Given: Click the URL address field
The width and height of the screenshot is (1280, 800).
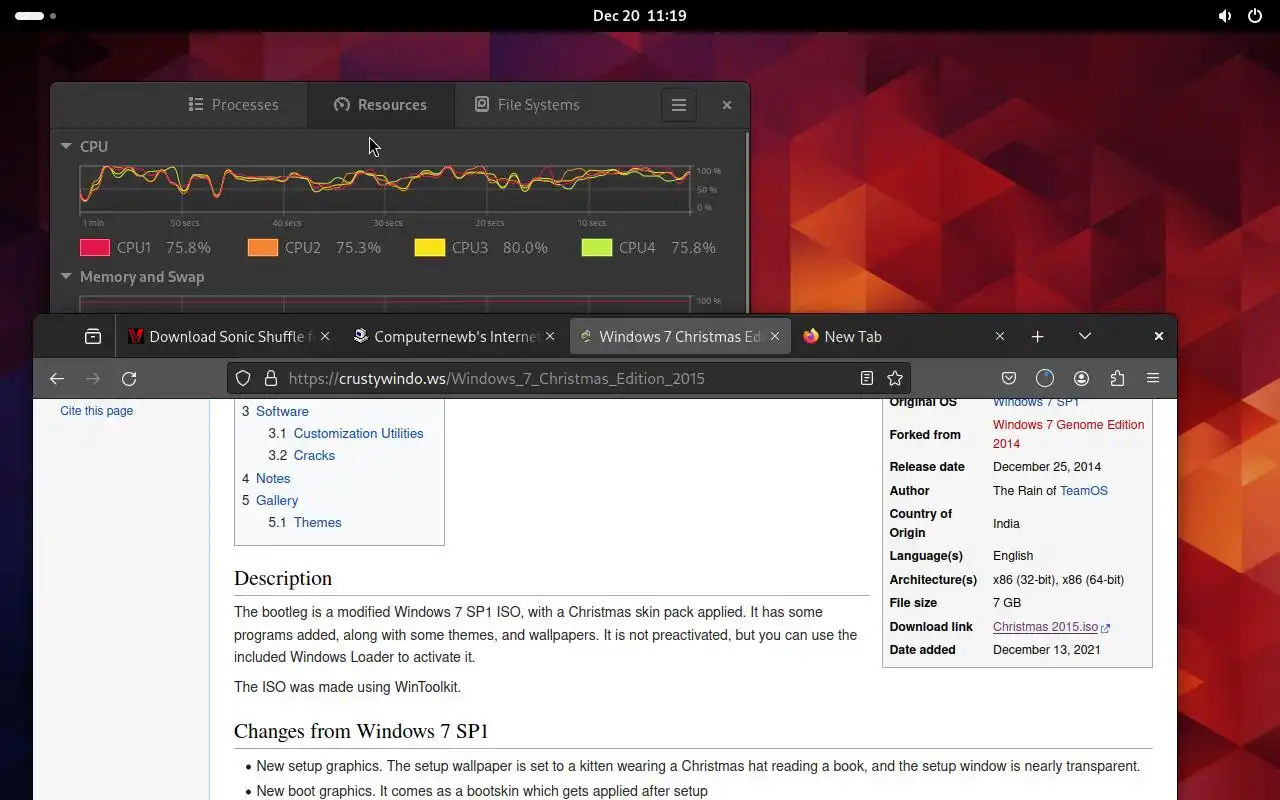Looking at the screenshot, I should 568,378.
